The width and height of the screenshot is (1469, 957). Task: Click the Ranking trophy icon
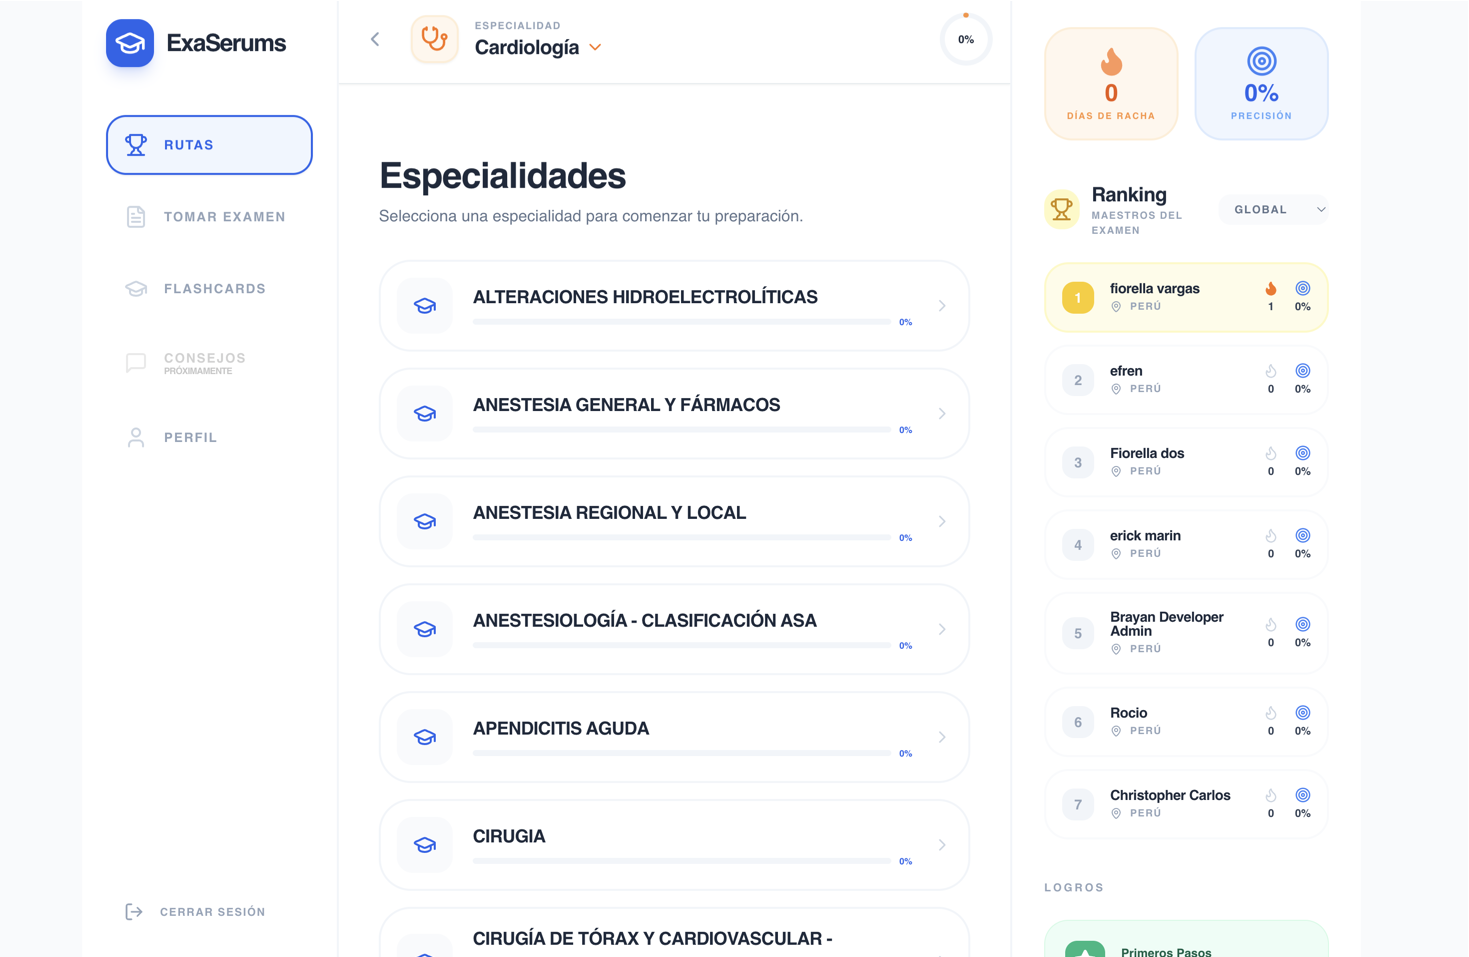coord(1061,209)
